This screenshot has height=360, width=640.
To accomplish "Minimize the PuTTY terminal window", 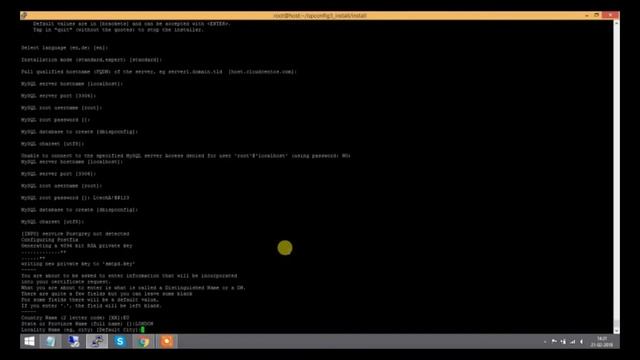I will point(587,16).
